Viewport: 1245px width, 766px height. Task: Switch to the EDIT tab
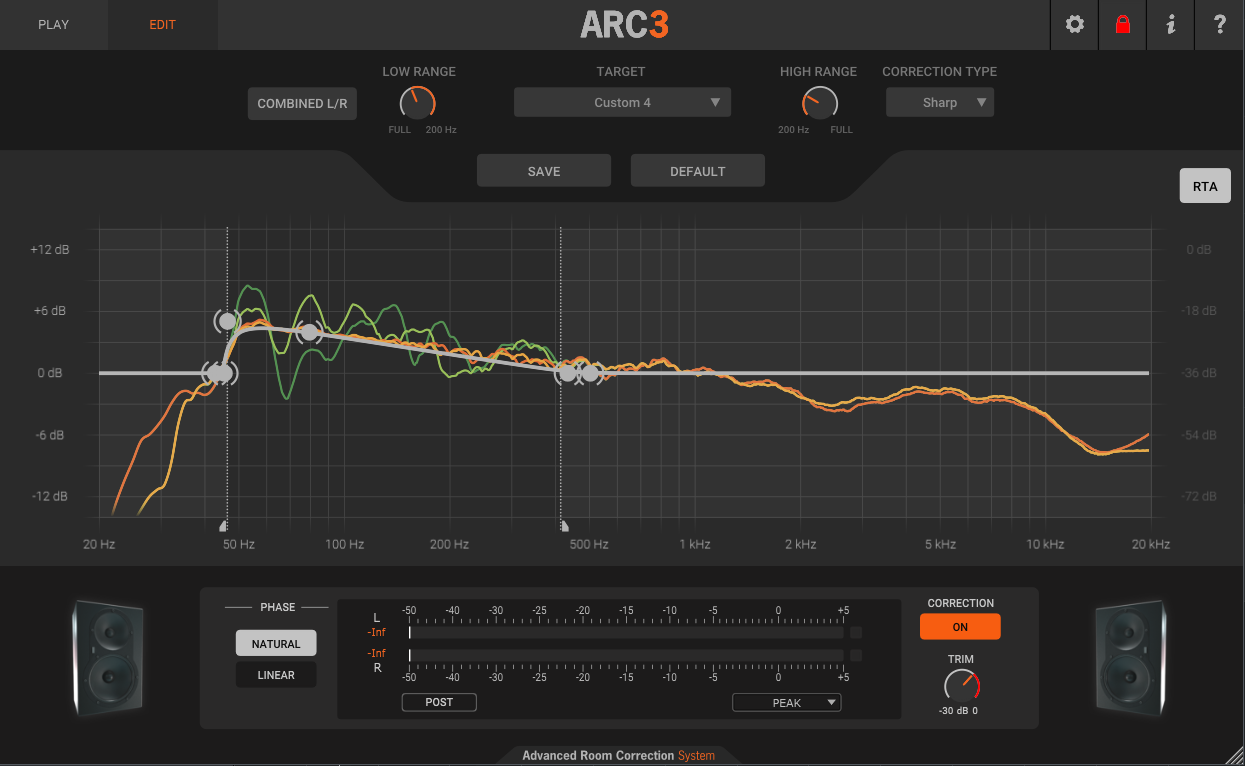(x=163, y=25)
